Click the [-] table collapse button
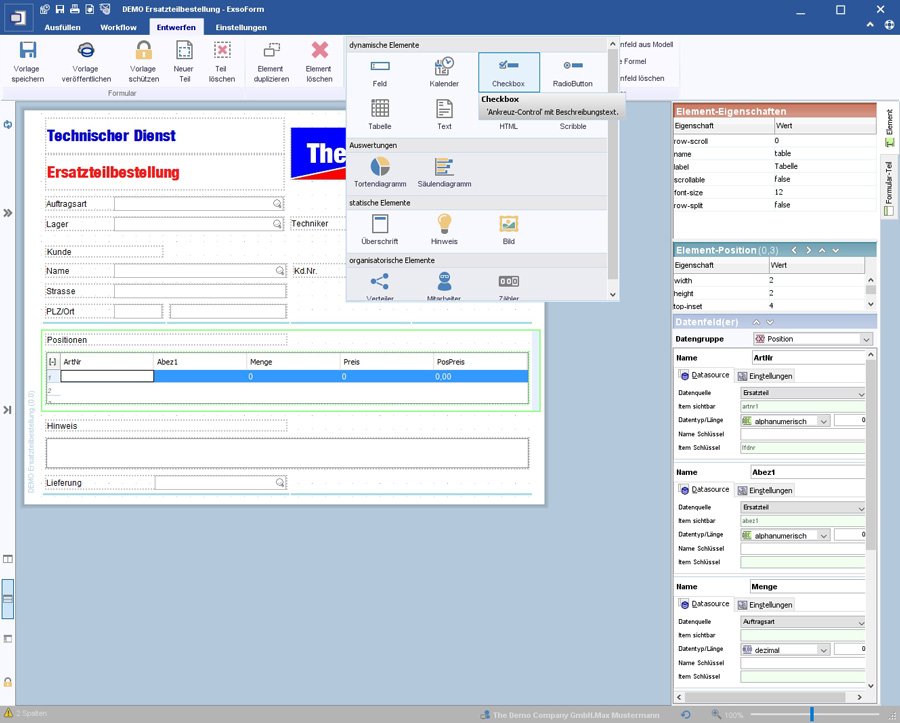This screenshot has width=900, height=723. click(53, 362)
